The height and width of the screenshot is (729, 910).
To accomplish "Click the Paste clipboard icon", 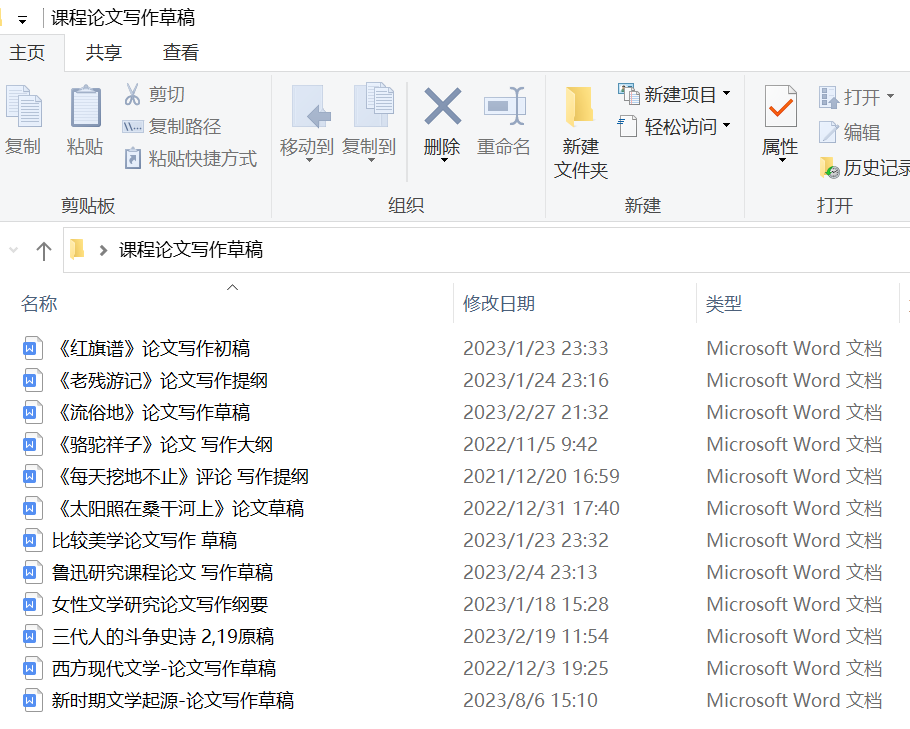I will point(85,108).
